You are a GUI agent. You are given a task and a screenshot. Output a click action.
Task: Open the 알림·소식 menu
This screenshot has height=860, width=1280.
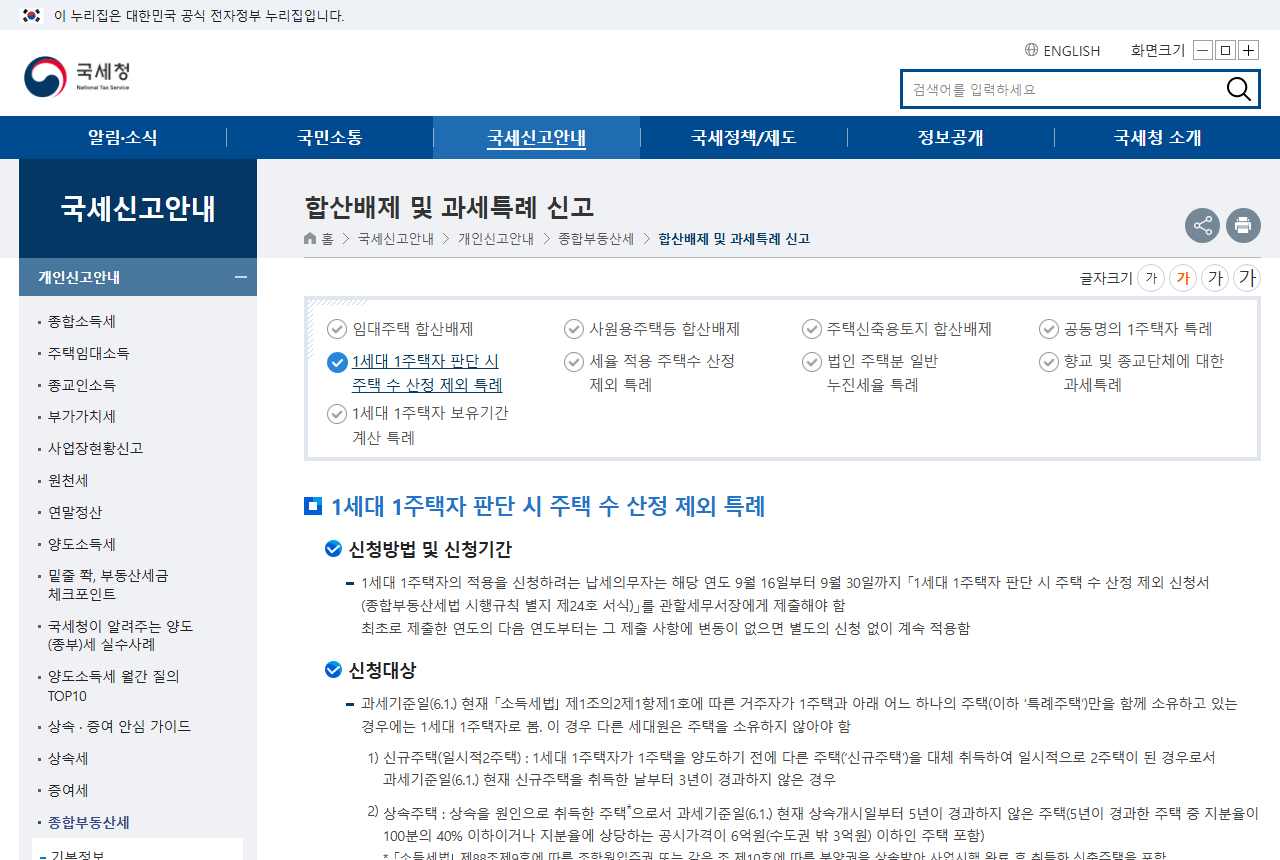pyautogui.click(x=122, y=138)
